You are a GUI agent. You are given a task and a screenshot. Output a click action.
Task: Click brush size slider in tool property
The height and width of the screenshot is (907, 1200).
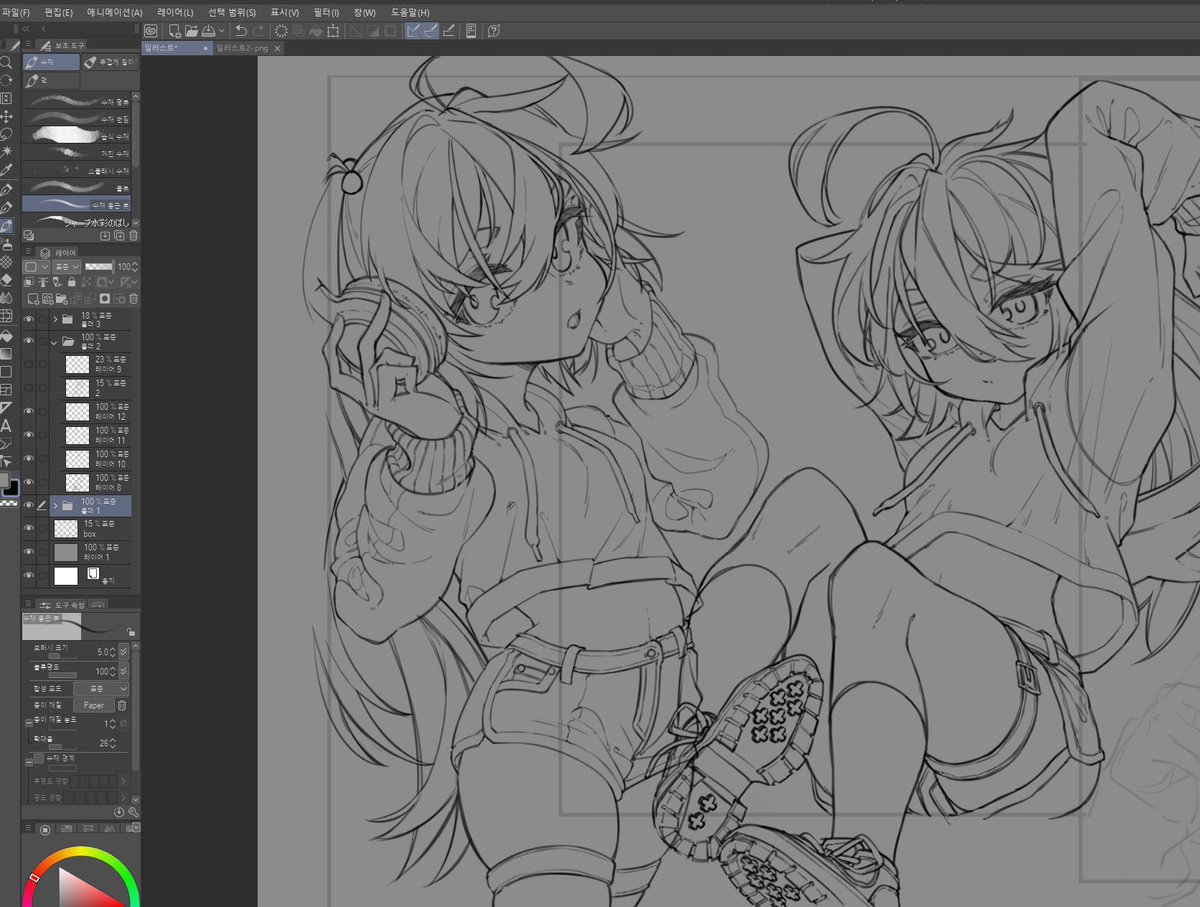[63, 656]
